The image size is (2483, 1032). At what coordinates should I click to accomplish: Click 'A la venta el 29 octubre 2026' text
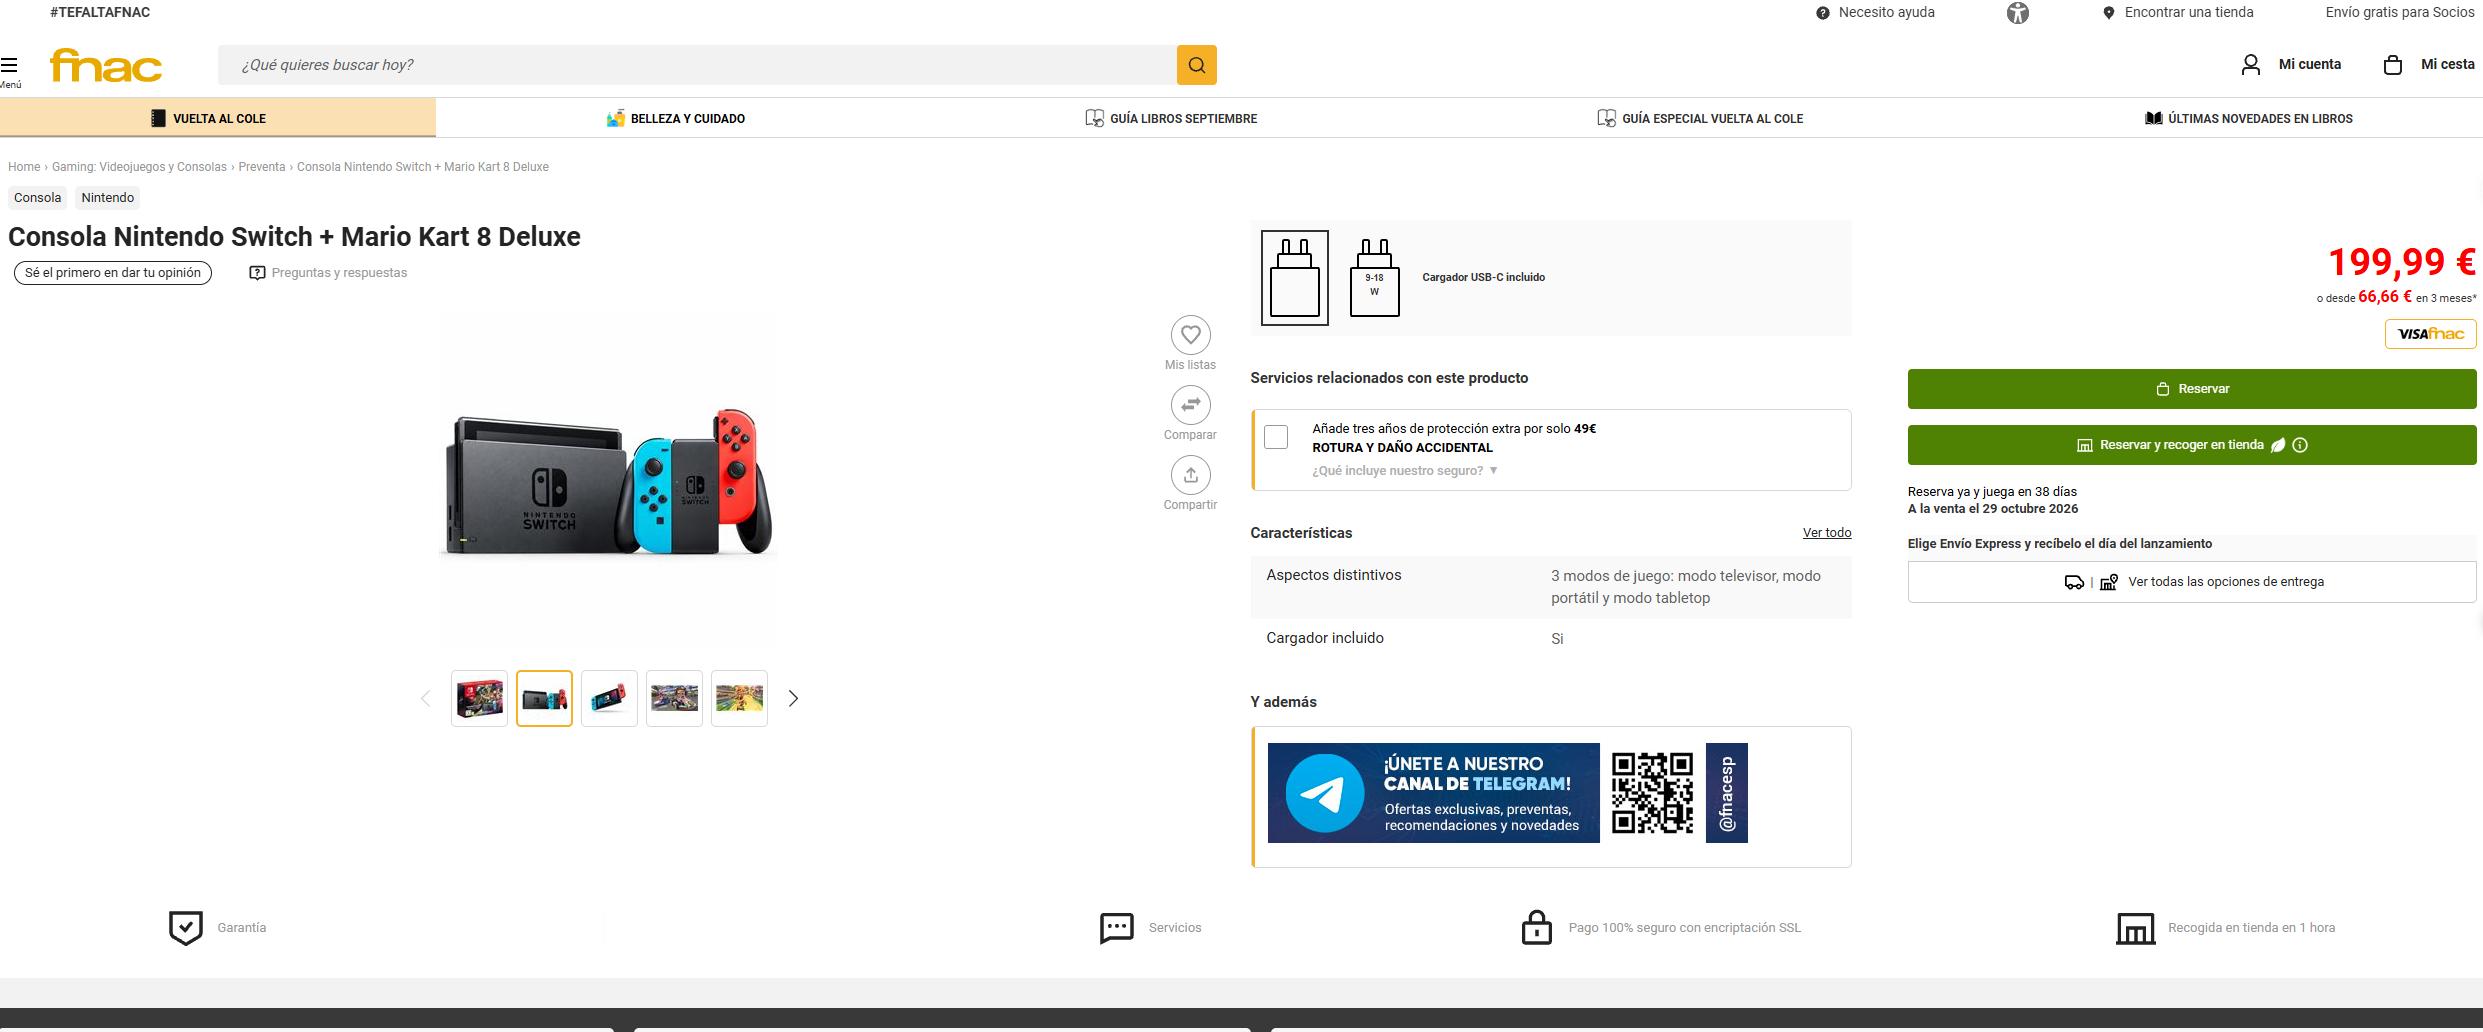pyautogui.click(x=1993, y=509)
